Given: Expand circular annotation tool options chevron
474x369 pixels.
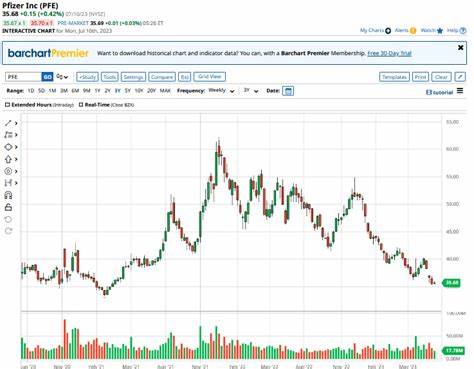Looking at the screenshot, I should click(x=16, y=171).
